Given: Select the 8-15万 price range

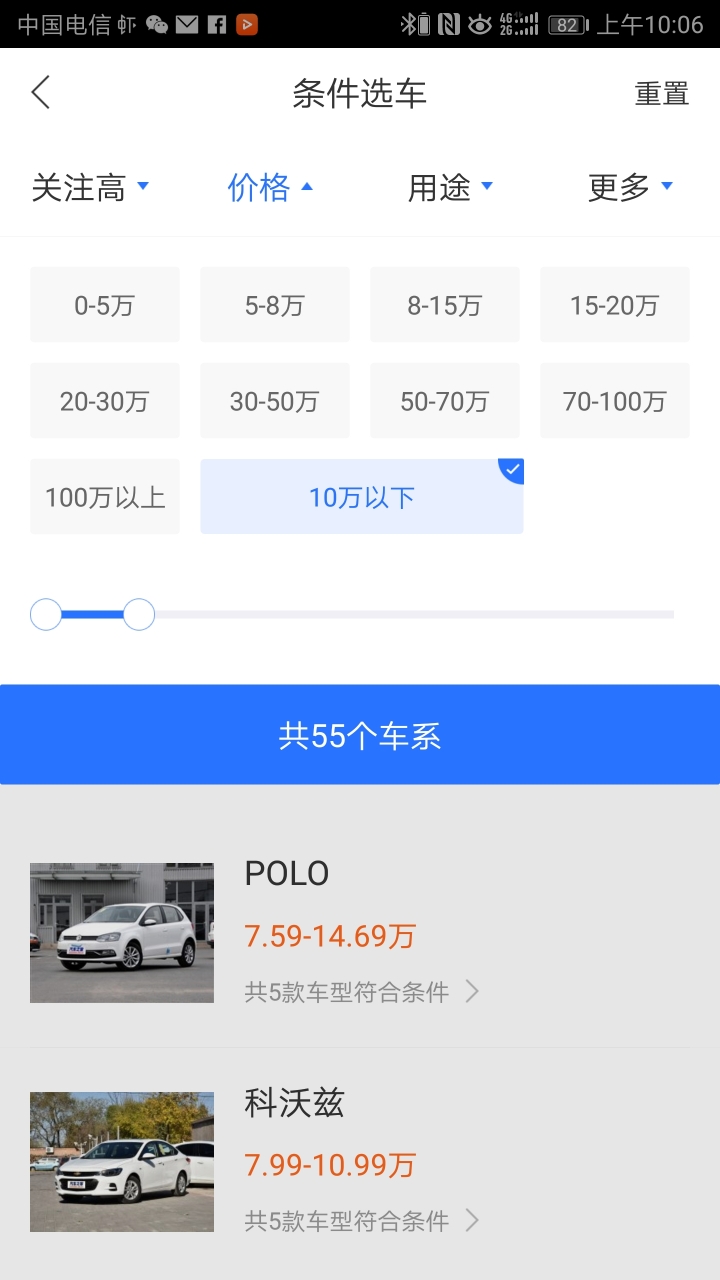Looking at the screenshot, I should 445,305.
